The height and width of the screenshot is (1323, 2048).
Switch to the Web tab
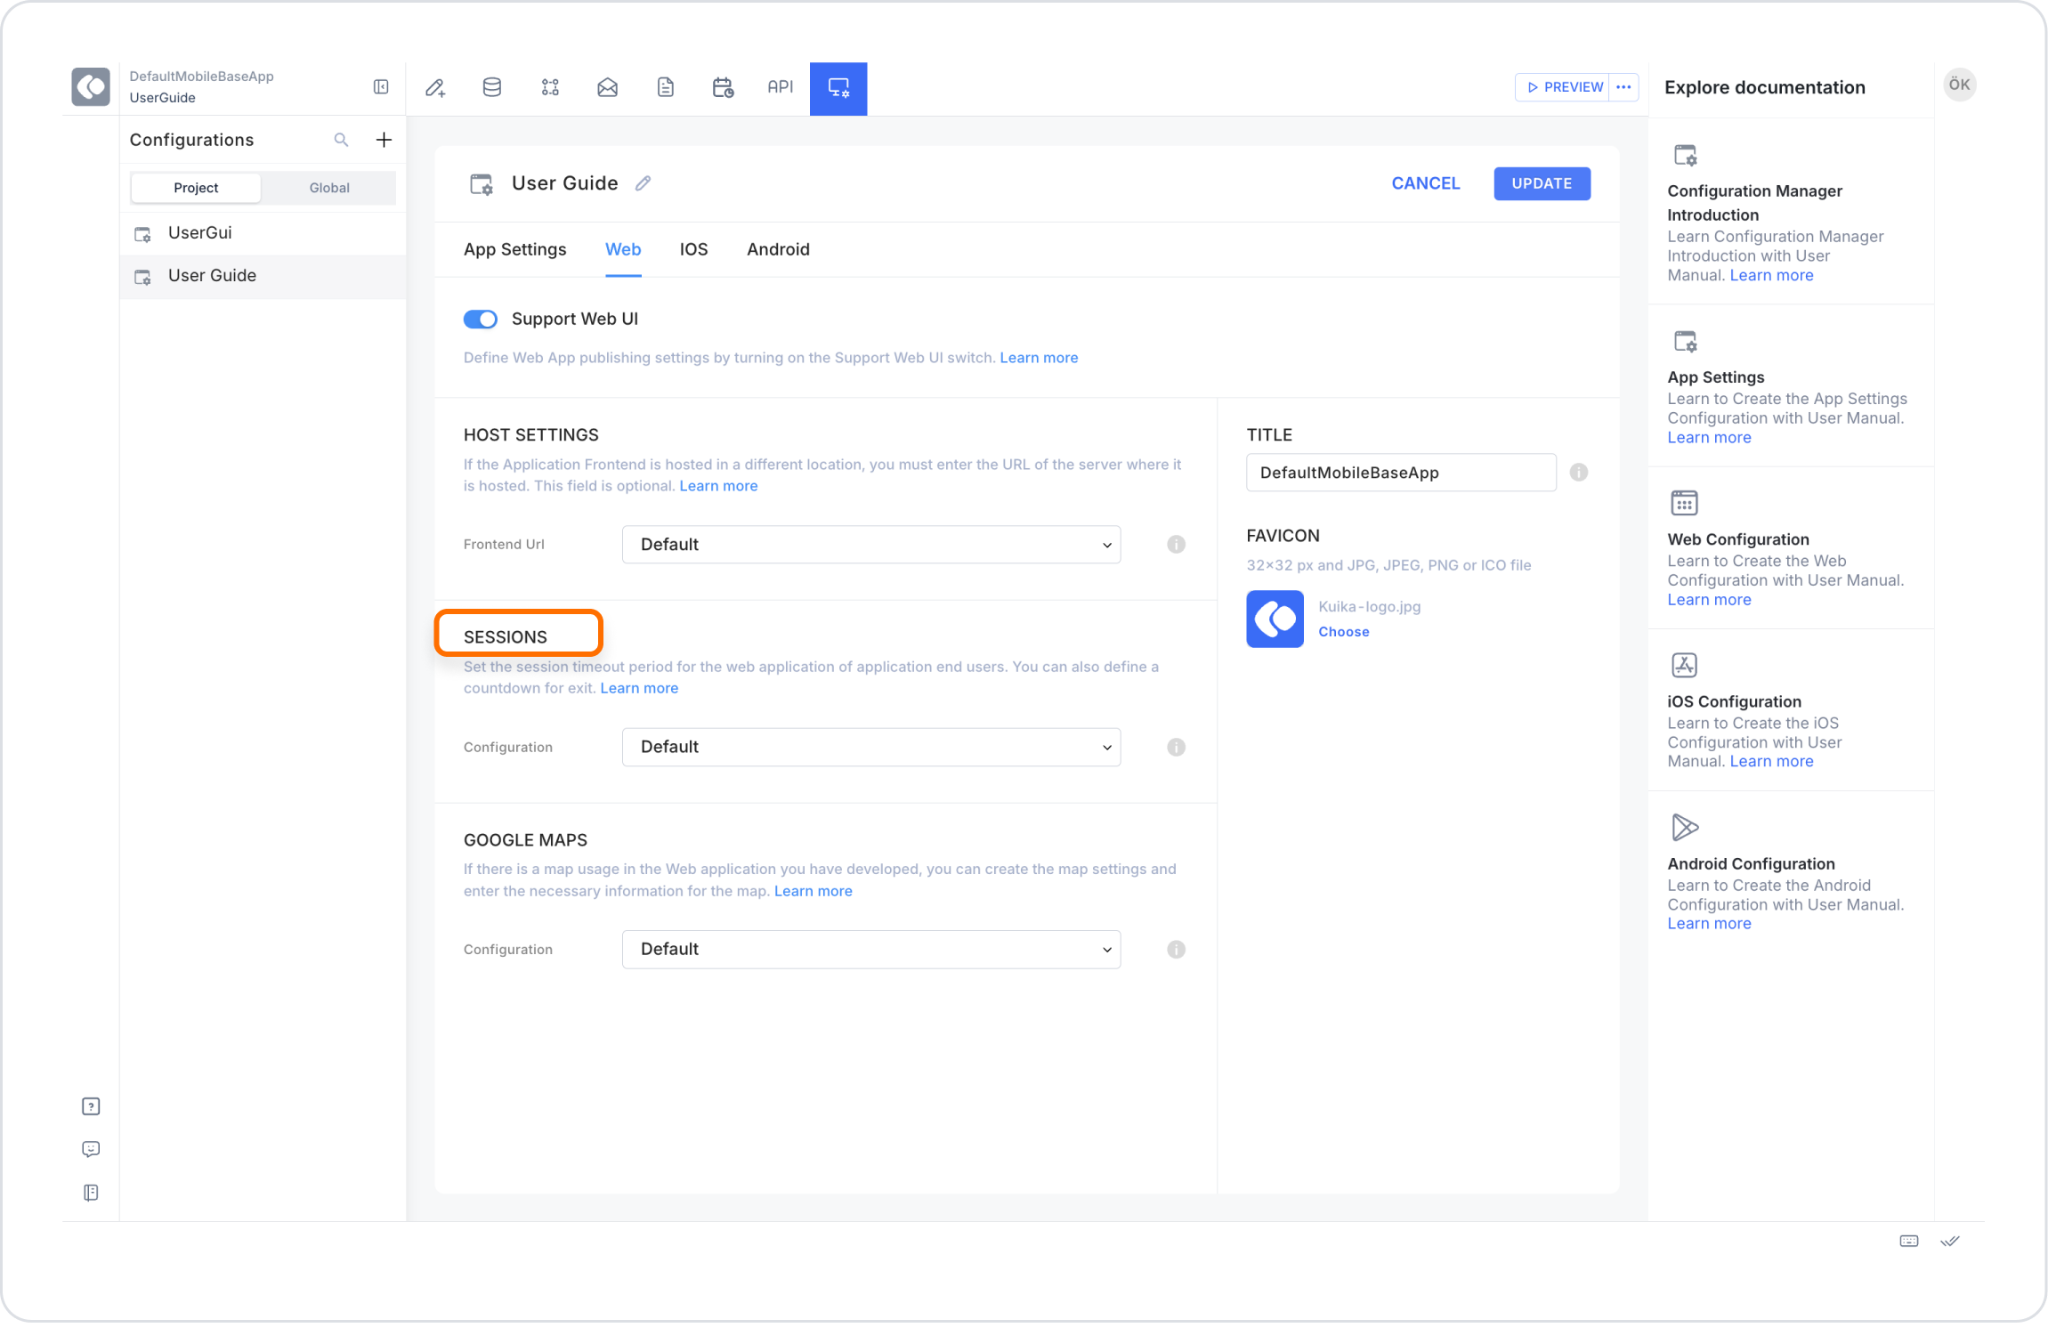[x=623, y=249]
